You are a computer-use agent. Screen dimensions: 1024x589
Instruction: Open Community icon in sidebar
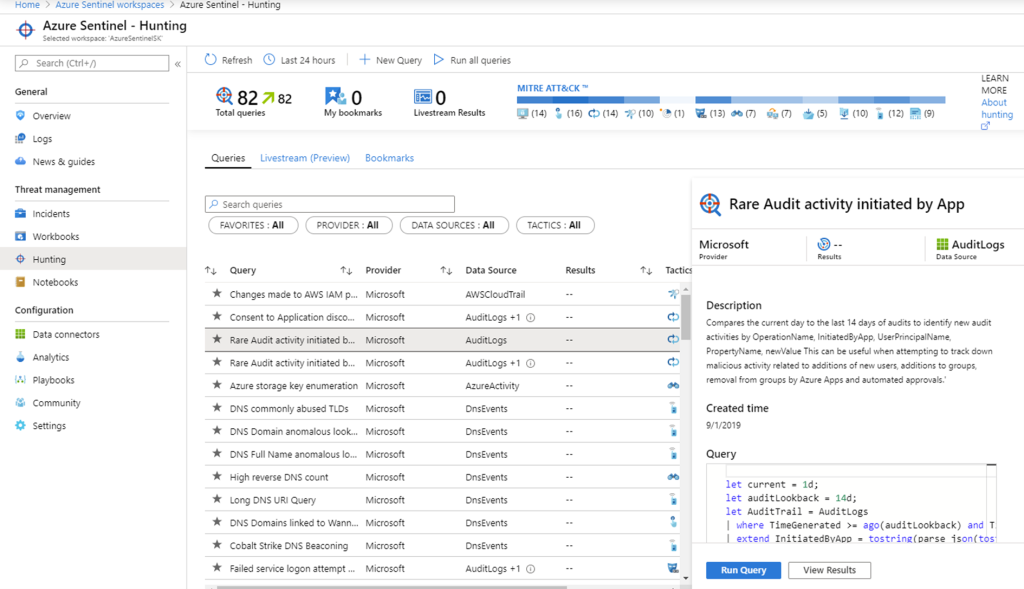tap(20, 403)
